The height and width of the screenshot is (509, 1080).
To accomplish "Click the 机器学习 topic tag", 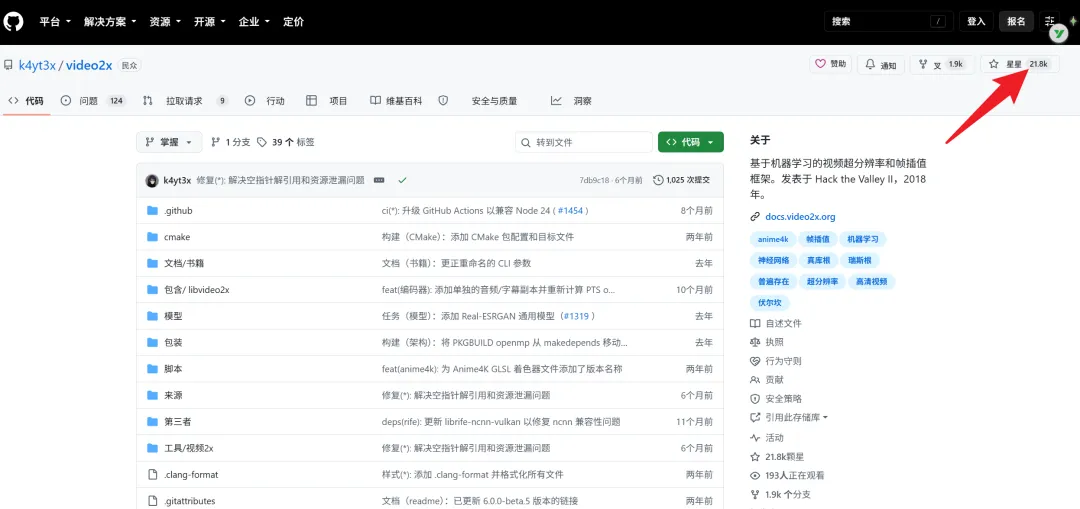I will [x=863, y=239].
